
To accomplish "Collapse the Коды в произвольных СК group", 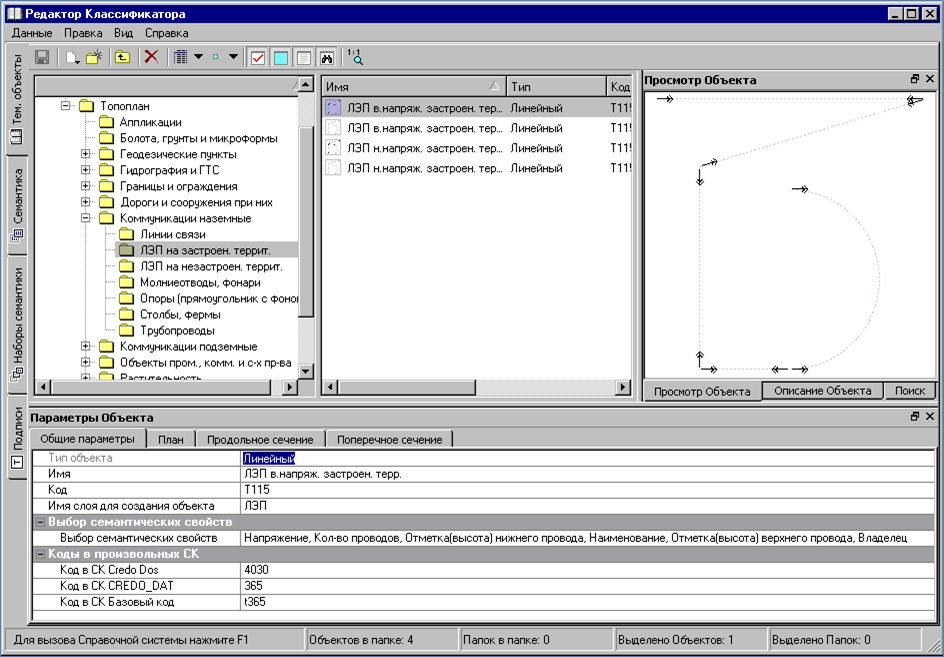I will coord(41,554).
